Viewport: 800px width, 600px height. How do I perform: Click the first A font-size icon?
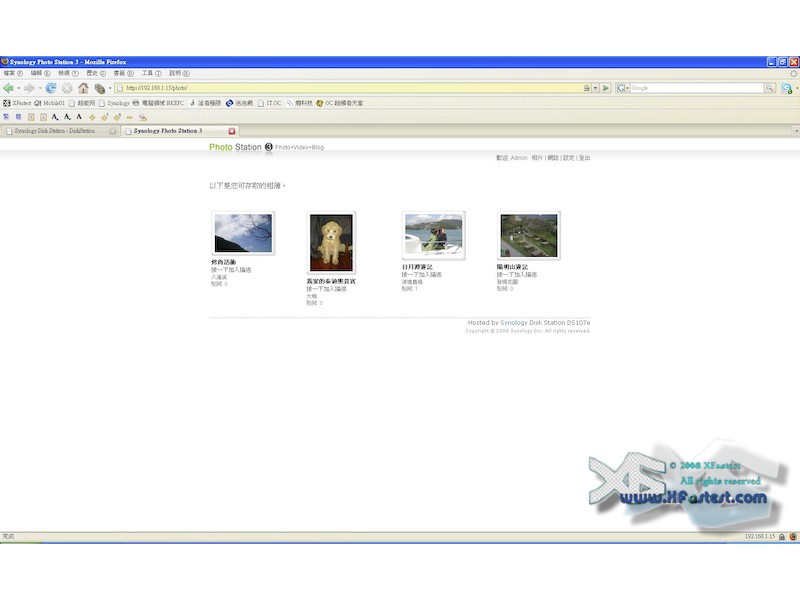[x=55, y=117]
